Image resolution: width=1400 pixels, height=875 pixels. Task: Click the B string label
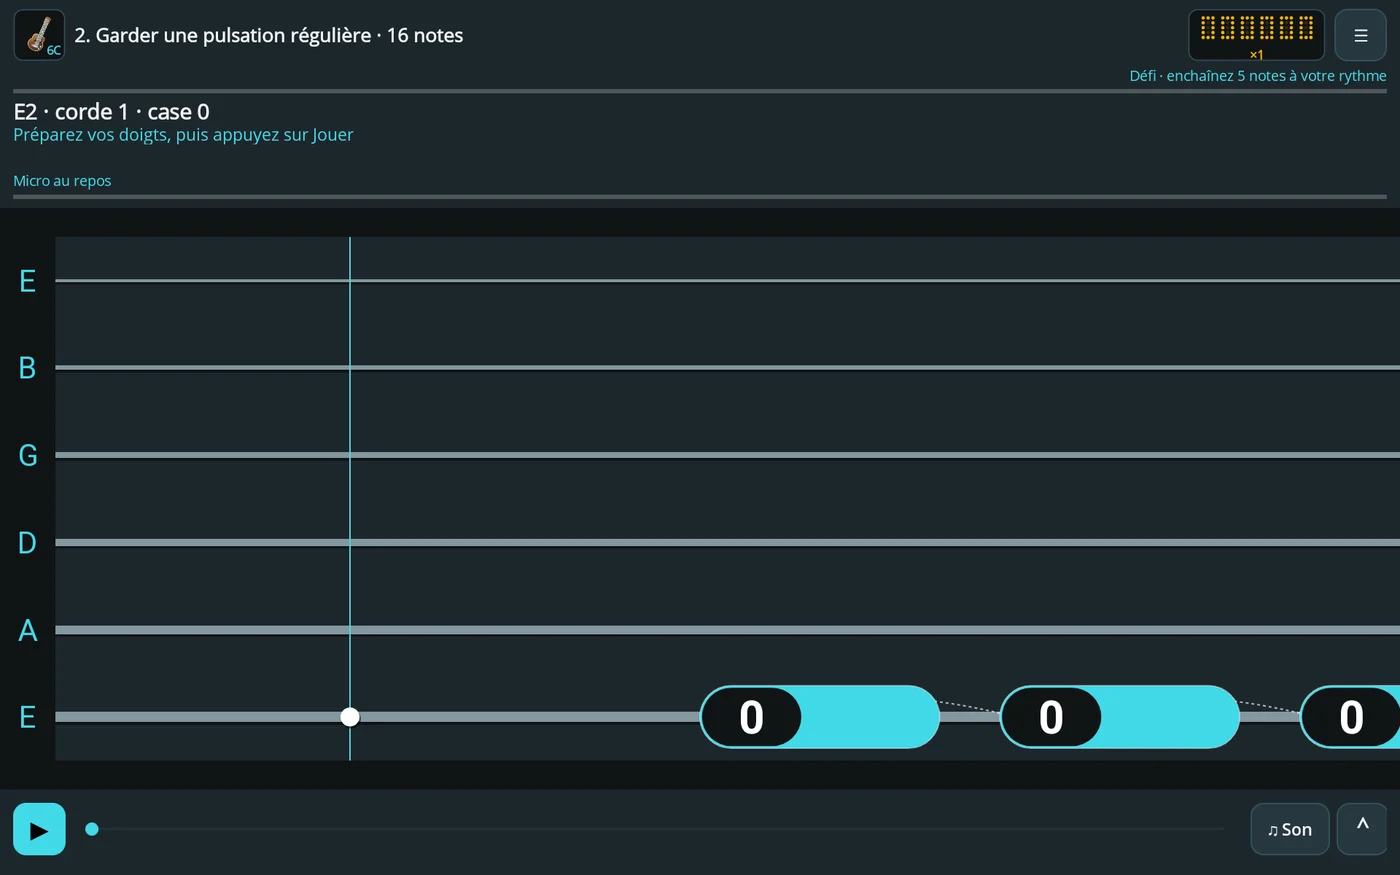point(28,368)
